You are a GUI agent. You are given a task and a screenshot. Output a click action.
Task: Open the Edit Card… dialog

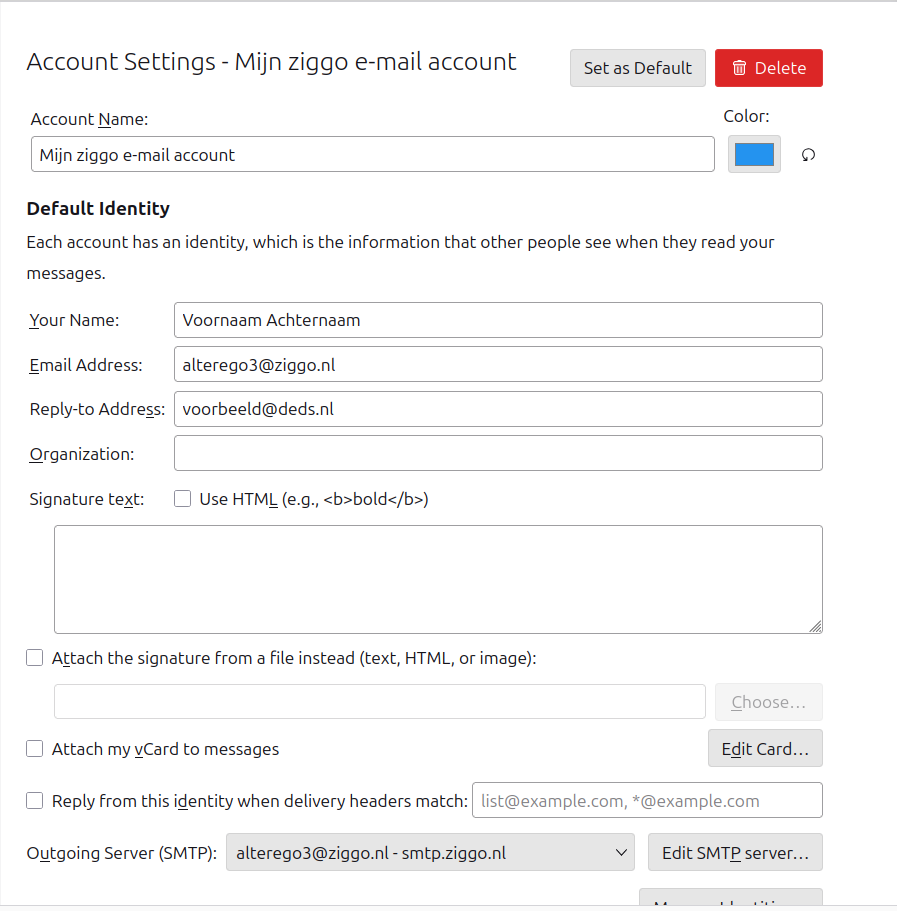(765, 748)
